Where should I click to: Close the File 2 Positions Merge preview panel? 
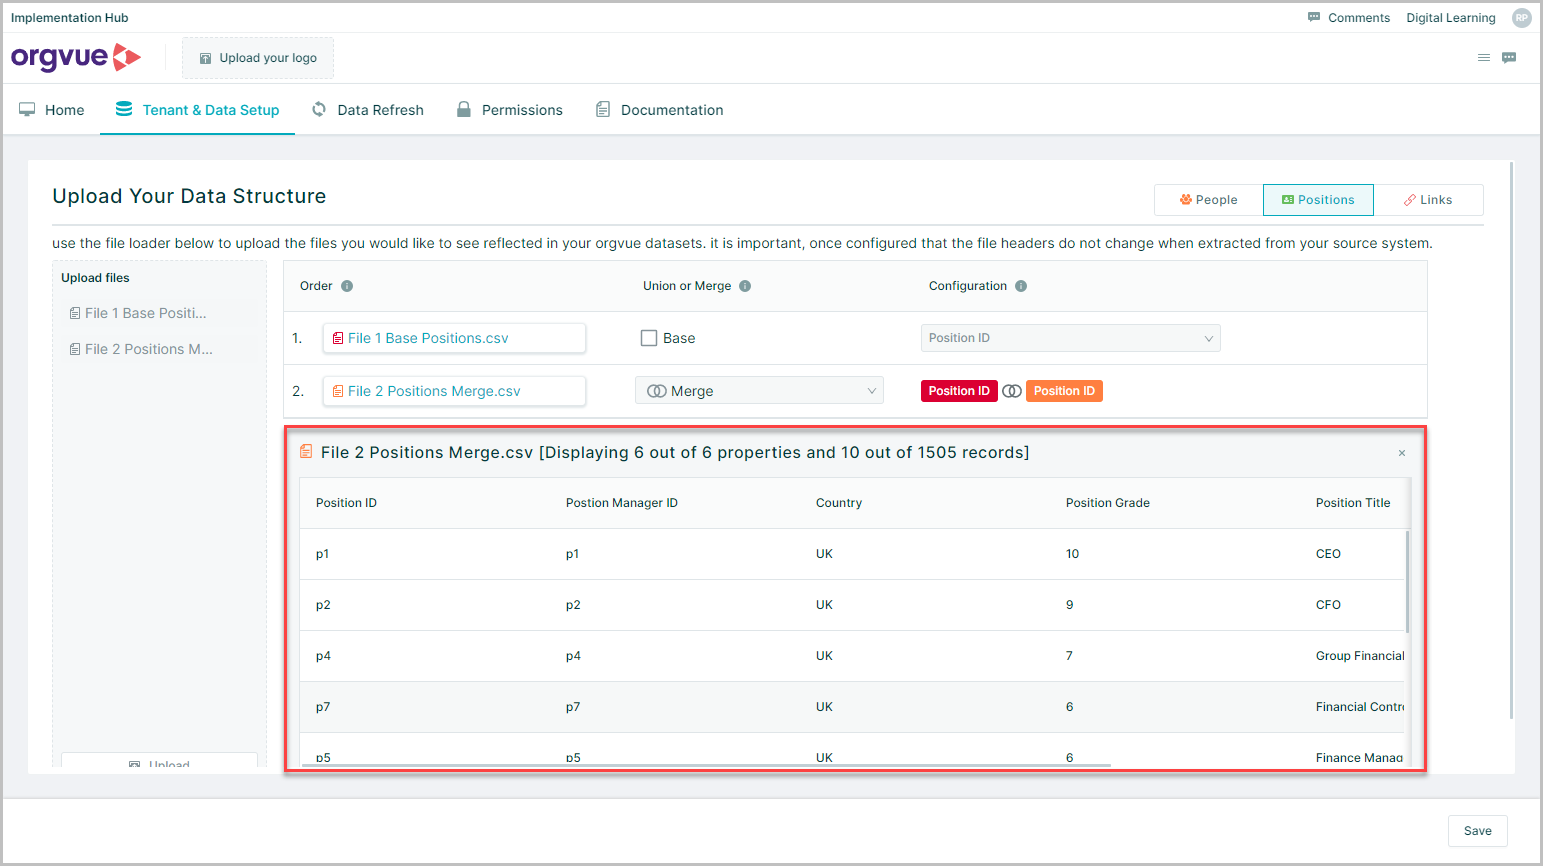(1402, 453)
